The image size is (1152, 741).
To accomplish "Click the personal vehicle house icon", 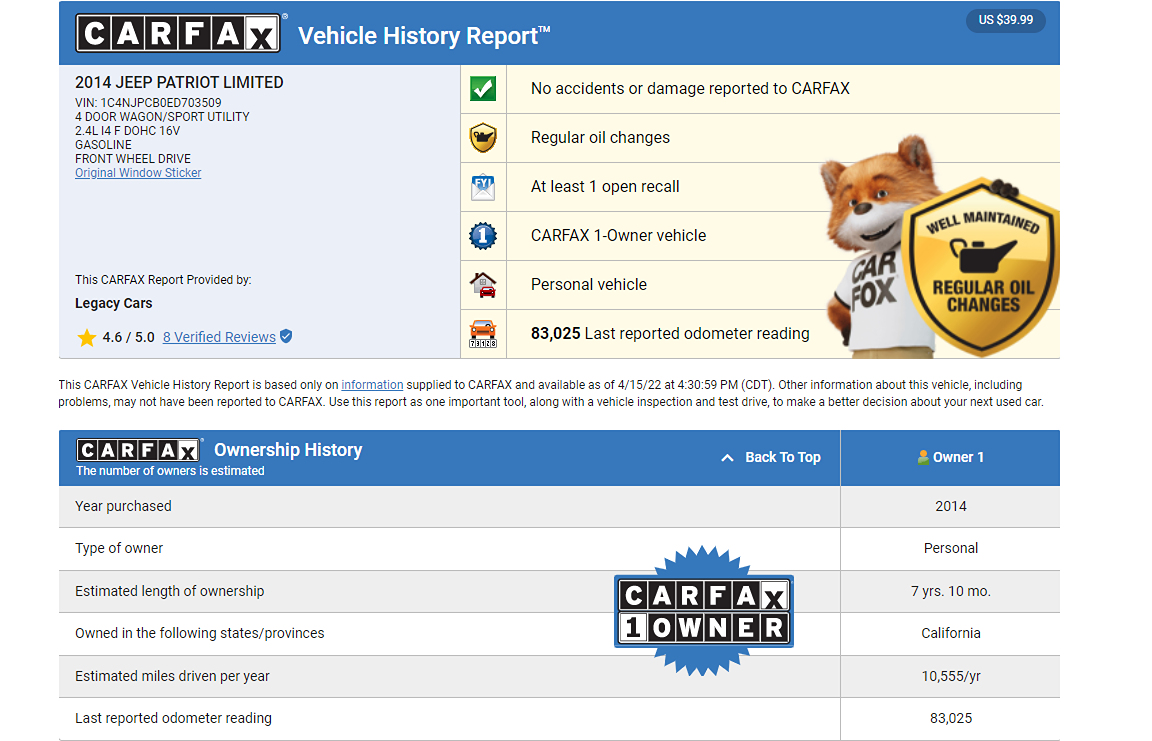I will (483, 284).
